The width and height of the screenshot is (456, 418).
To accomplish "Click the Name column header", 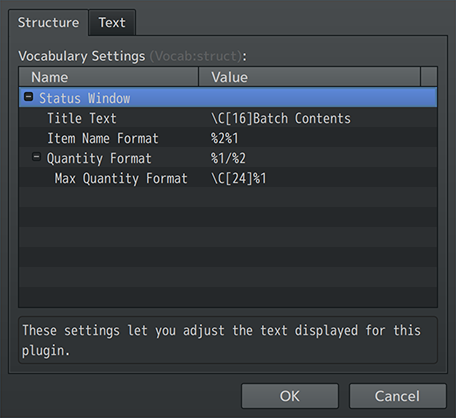I will point(109,77).
